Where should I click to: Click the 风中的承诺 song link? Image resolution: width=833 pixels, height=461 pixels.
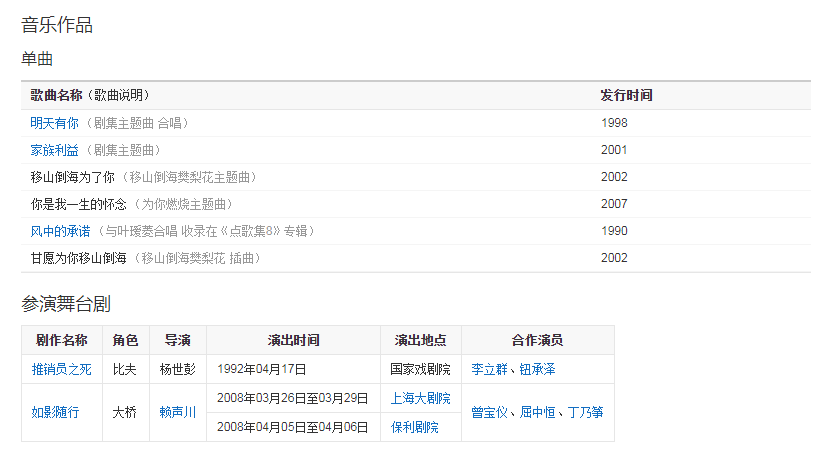pos(60,231)
